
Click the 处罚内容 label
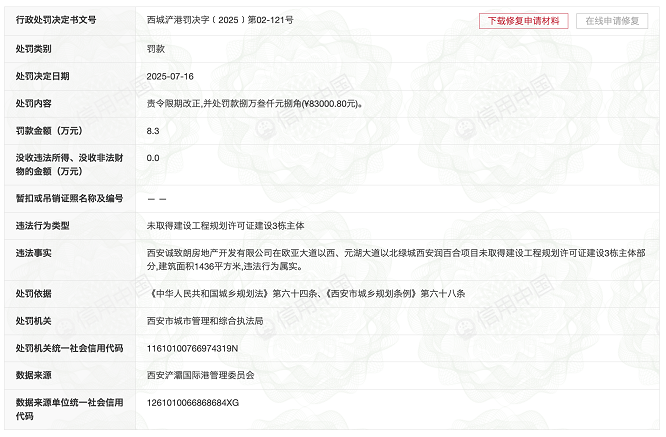point(34,103)
